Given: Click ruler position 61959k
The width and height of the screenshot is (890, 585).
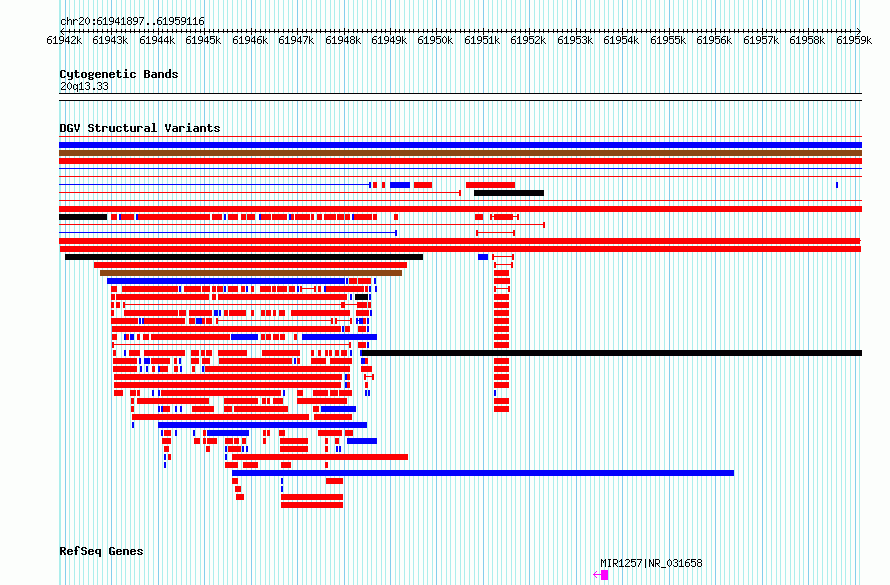Looking at the screenshot, I should pos(854,40).
